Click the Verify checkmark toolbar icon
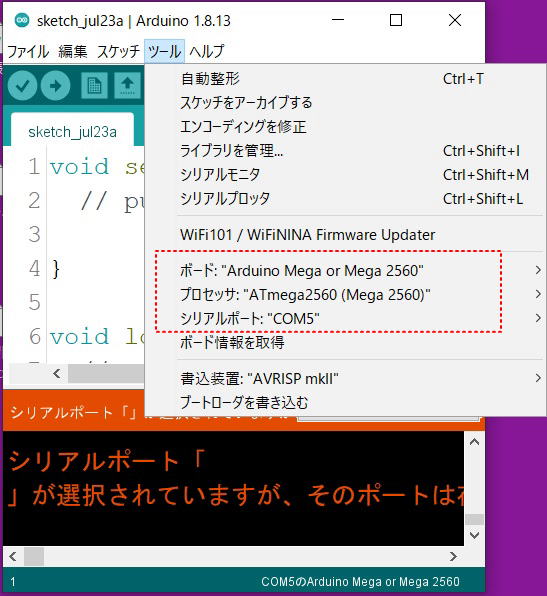Image resolution: width=547 pixels, height=596 pixels. (22, 86)
